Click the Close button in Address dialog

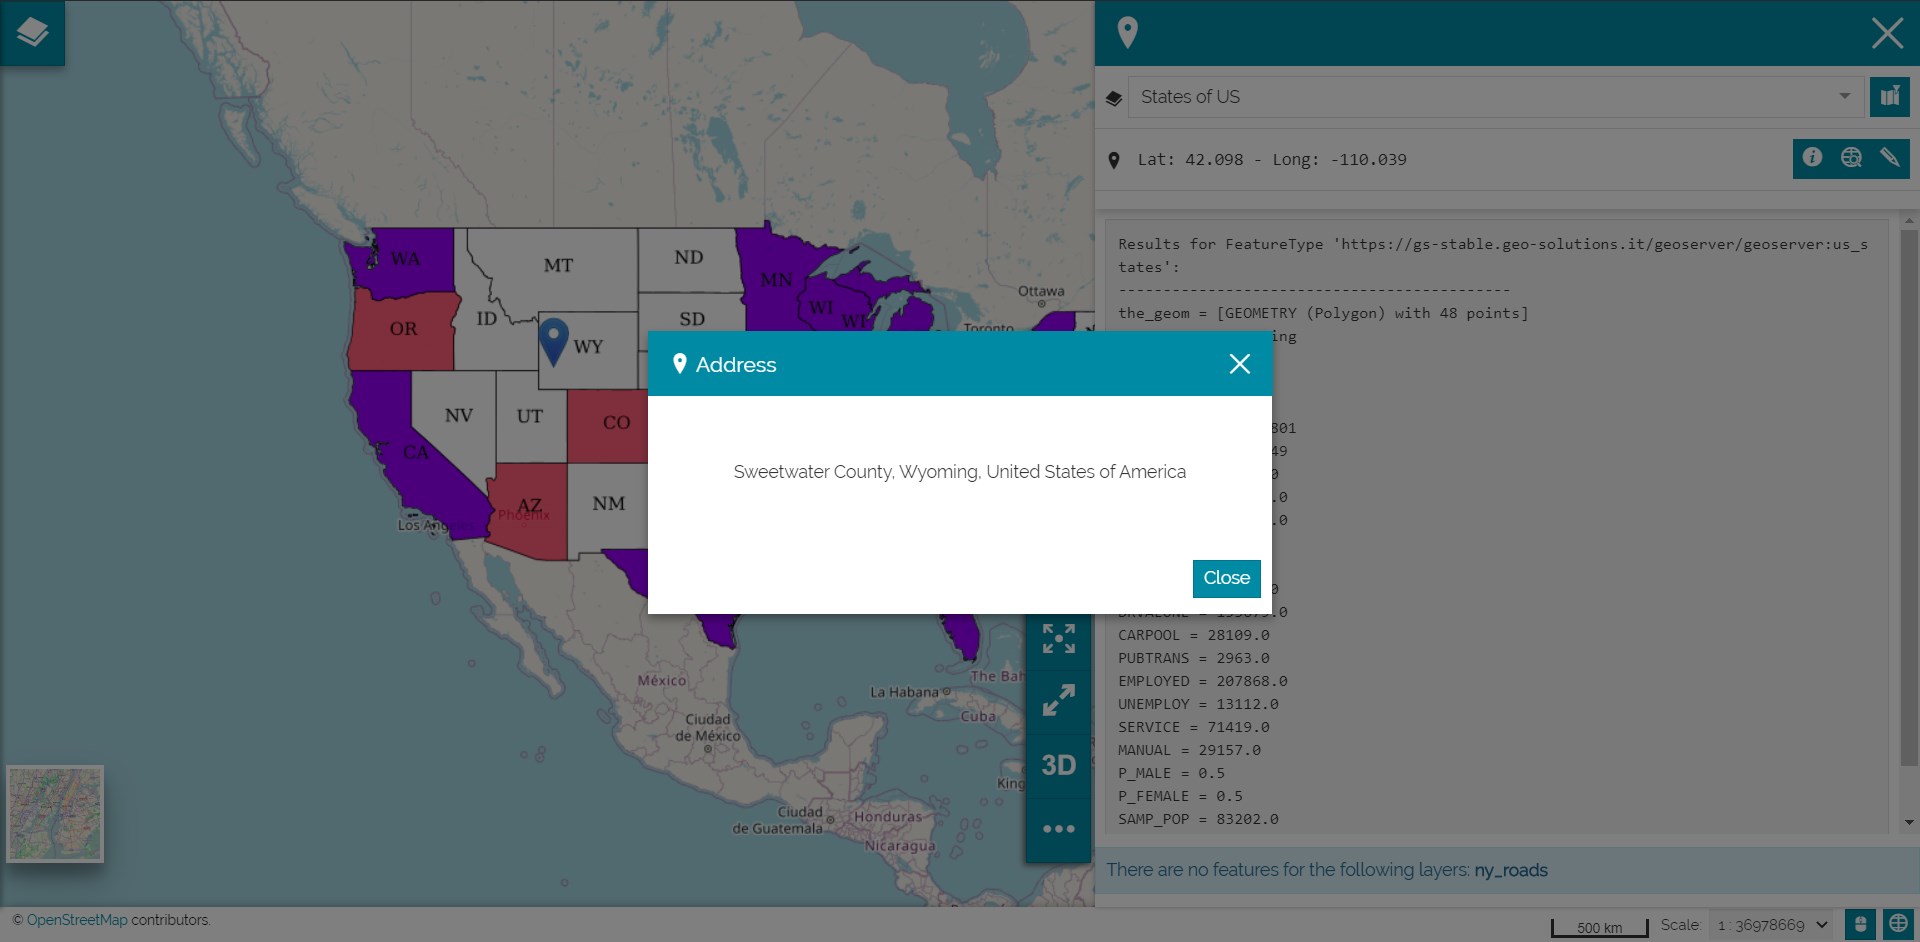click(1226, 578)
